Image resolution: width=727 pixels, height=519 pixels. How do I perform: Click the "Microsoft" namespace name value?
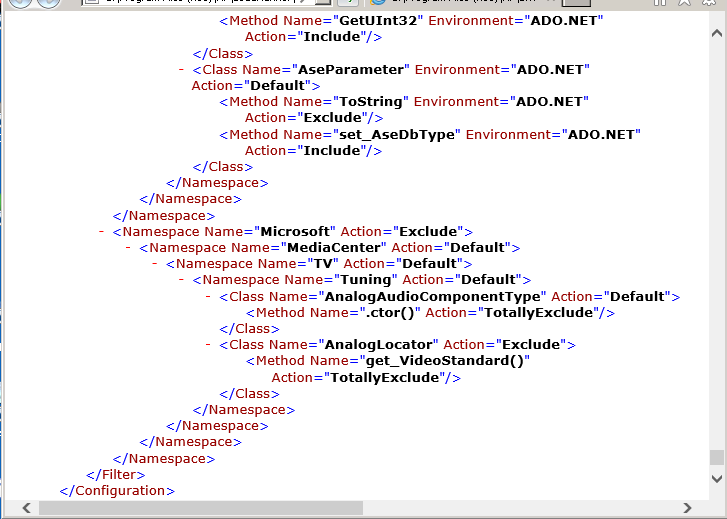click(x=295, y=231)
